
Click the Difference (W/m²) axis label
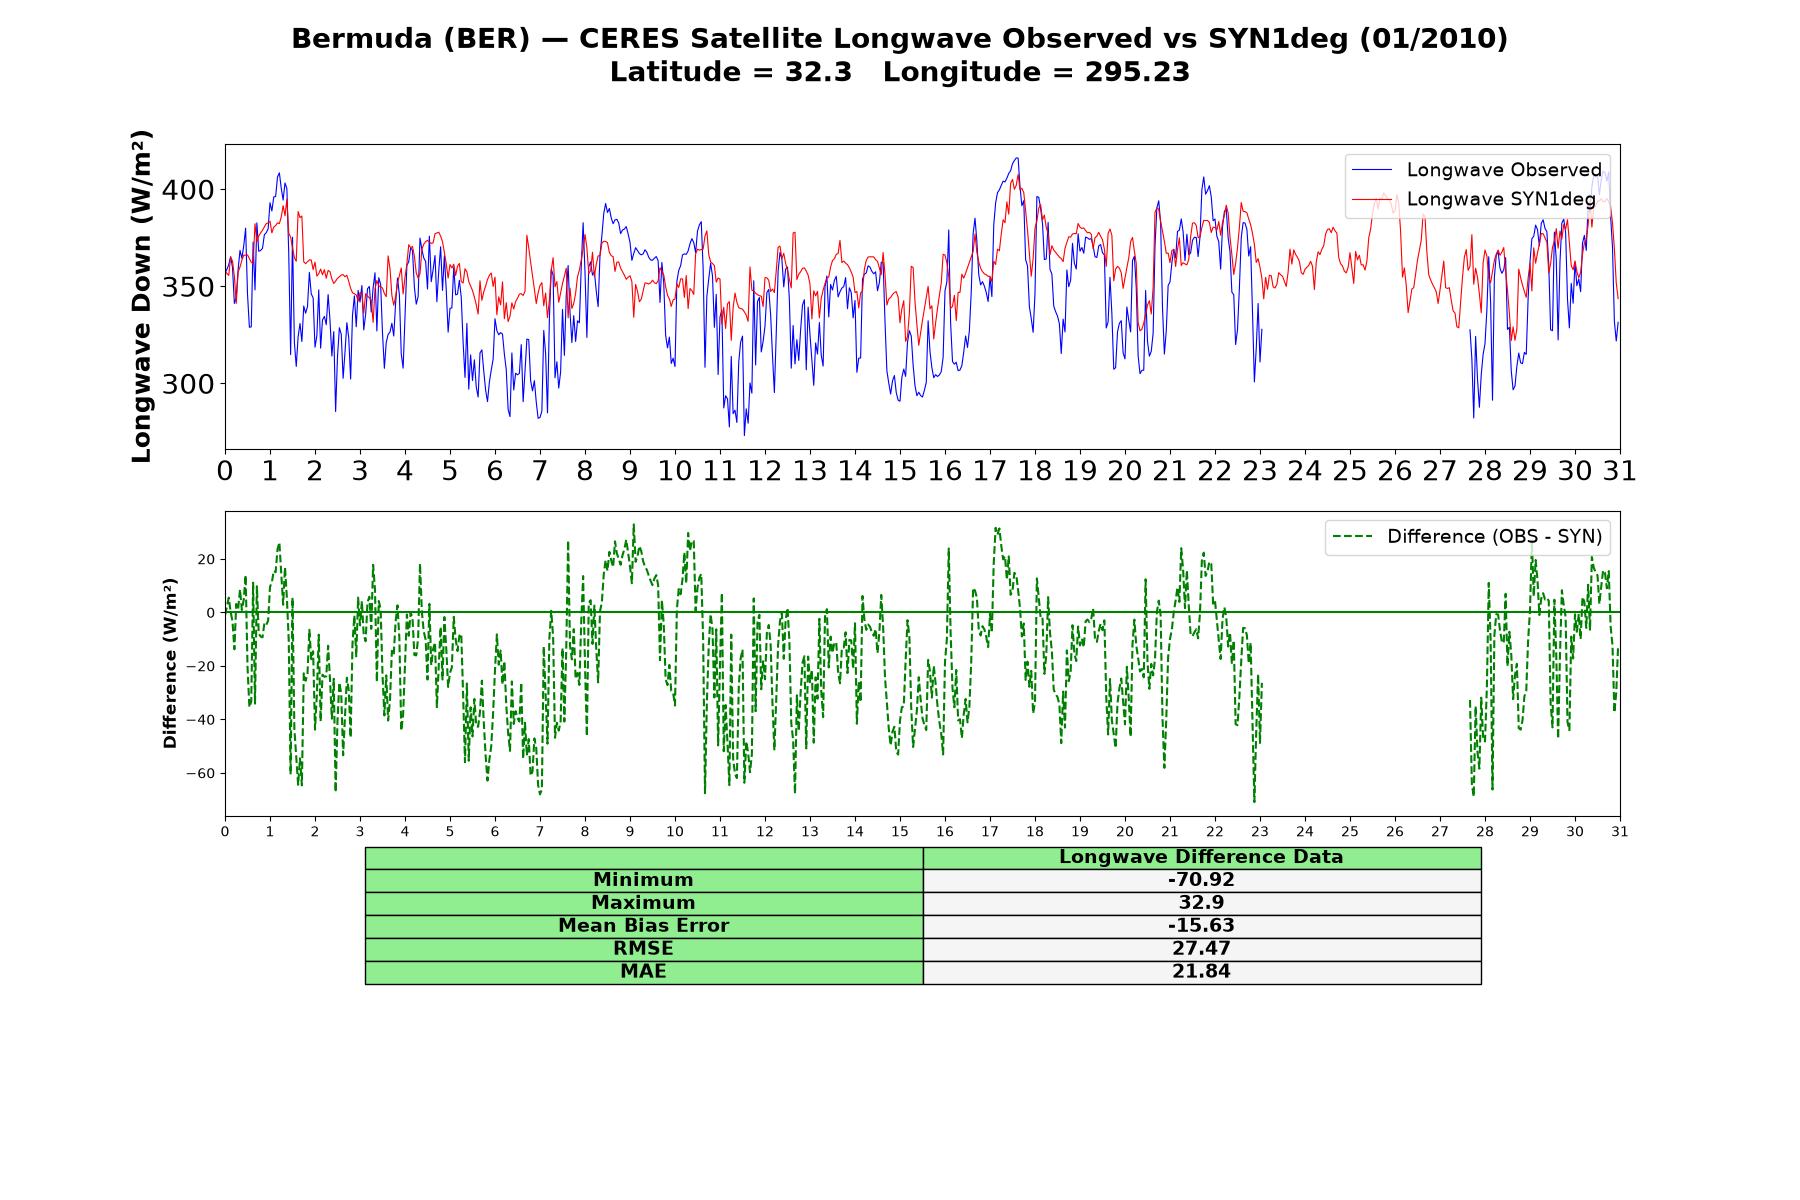click(170, 663)
